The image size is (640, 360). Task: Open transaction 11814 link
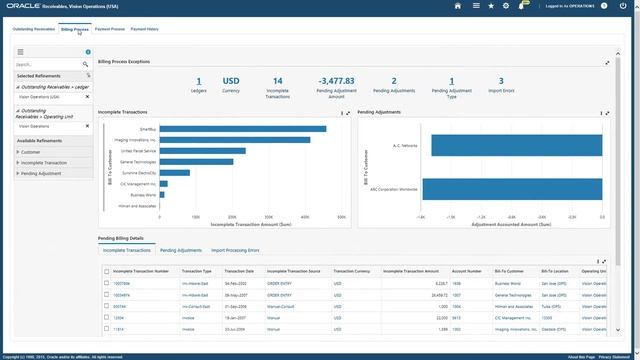[118, 329]
